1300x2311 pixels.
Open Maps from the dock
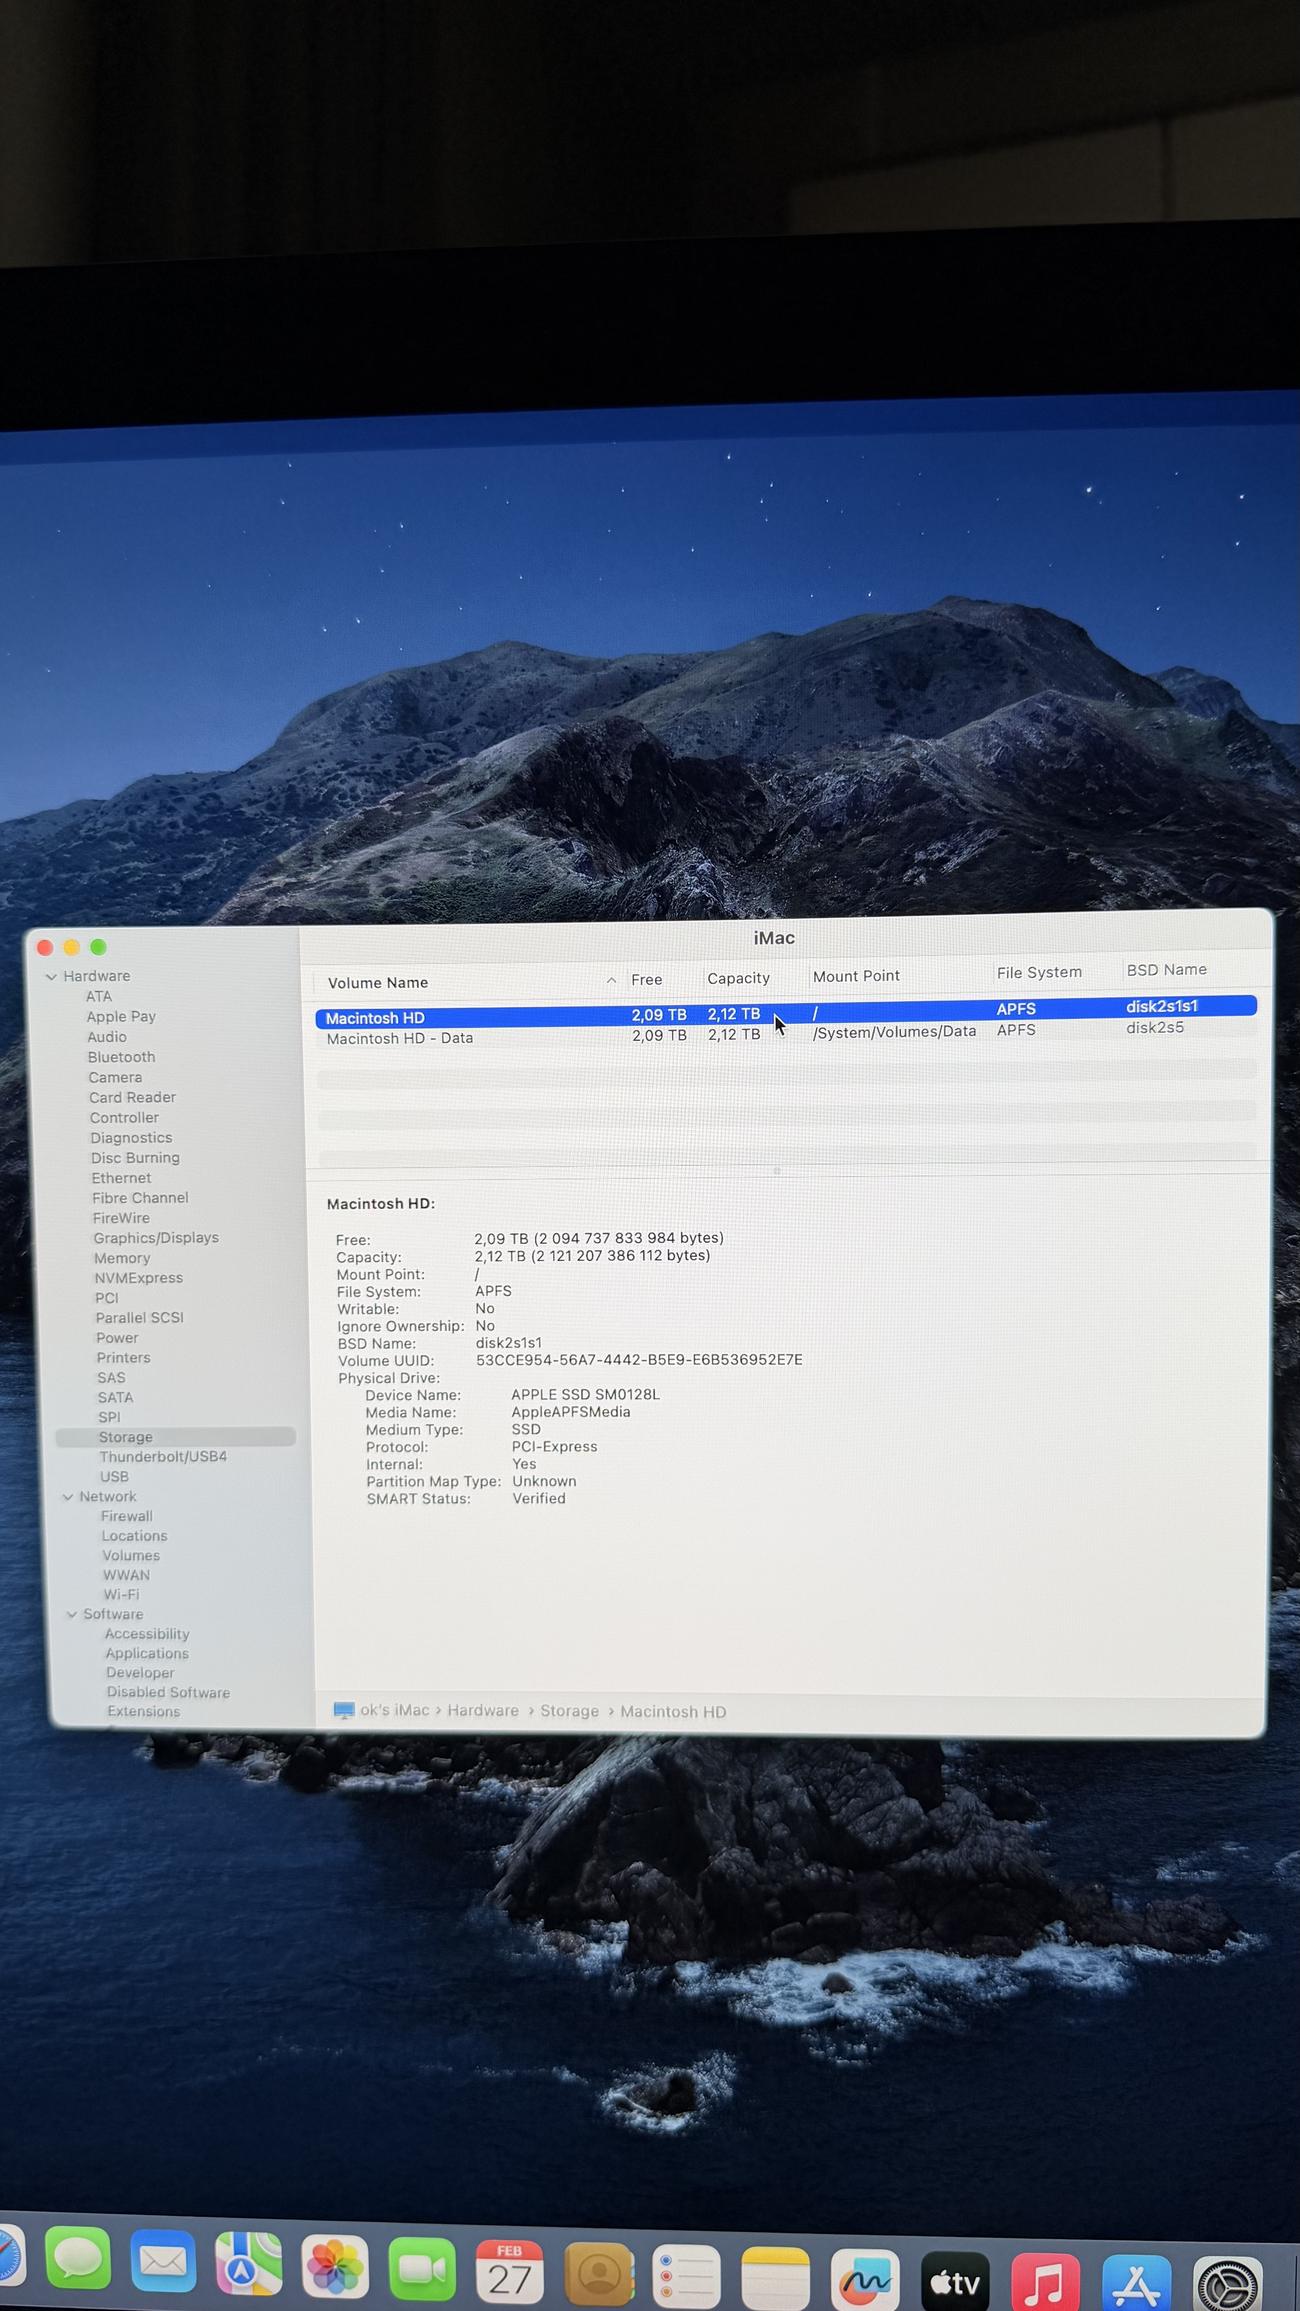coord(248,2264)
